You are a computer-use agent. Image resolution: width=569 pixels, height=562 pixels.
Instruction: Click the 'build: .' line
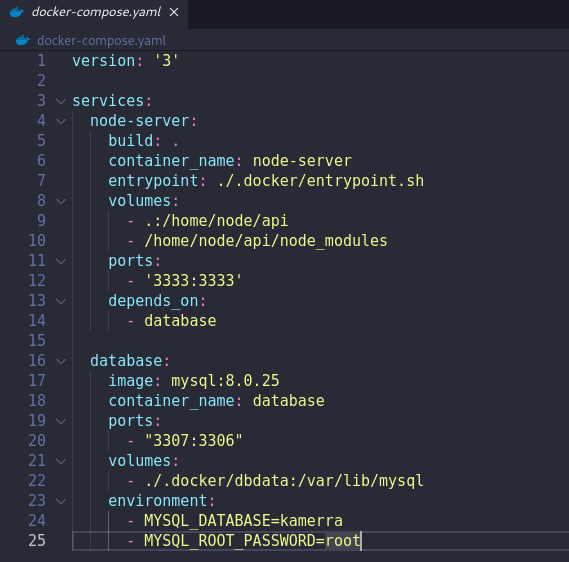tap(144, 141)
